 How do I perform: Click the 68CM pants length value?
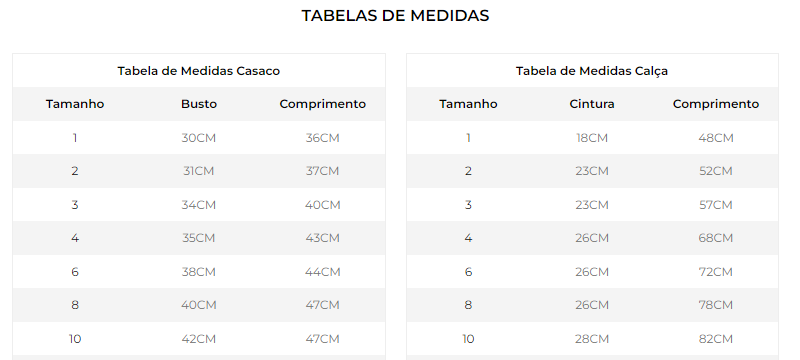coord(716,238)
